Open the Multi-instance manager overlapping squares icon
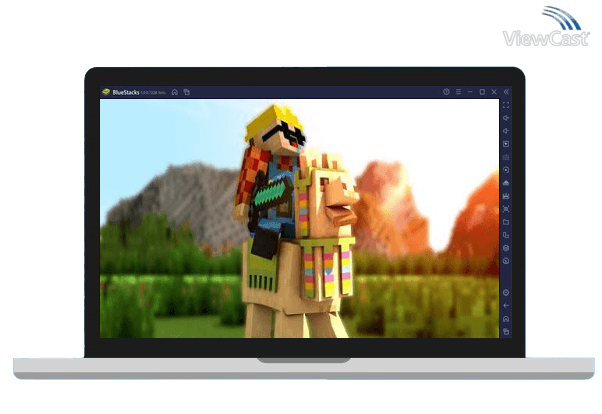The height and width of the screenshot is (414, 602). pyautogui.click(x=506, y=235)
